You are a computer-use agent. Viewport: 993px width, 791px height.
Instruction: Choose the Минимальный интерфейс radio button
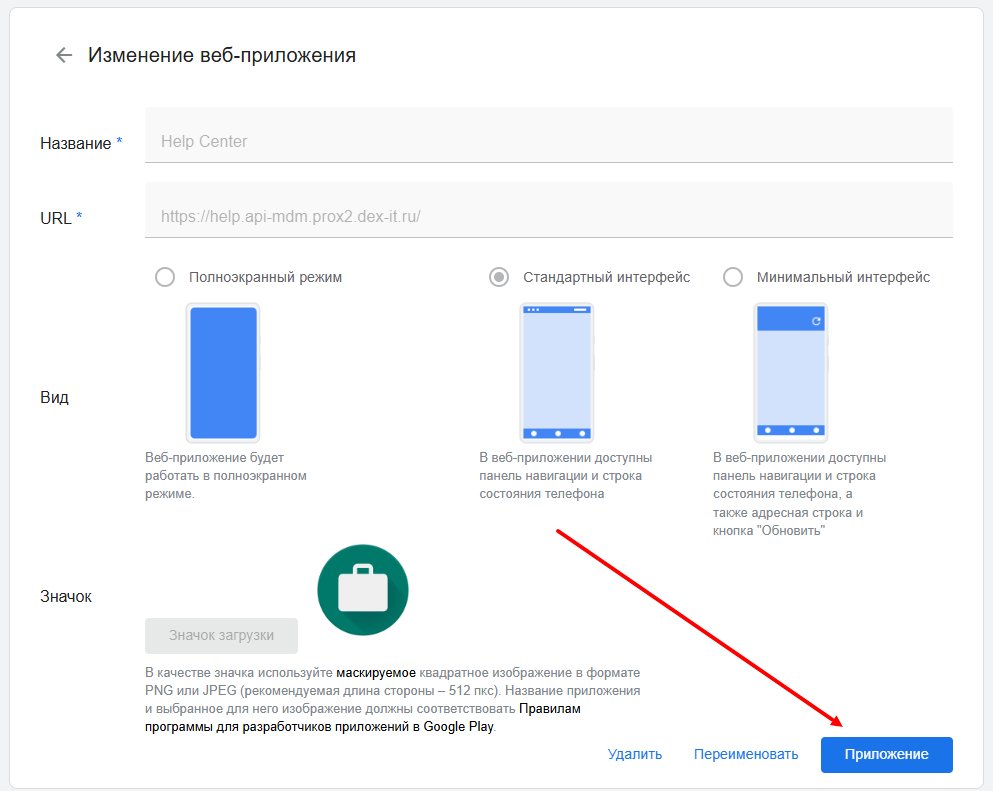click(733, 277)
